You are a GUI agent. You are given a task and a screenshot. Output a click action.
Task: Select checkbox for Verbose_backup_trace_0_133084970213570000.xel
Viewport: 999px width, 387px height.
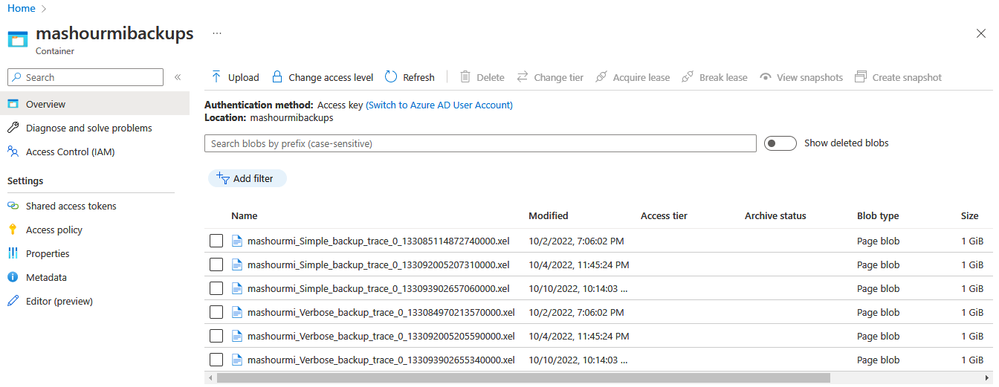[x=217, y=312]
